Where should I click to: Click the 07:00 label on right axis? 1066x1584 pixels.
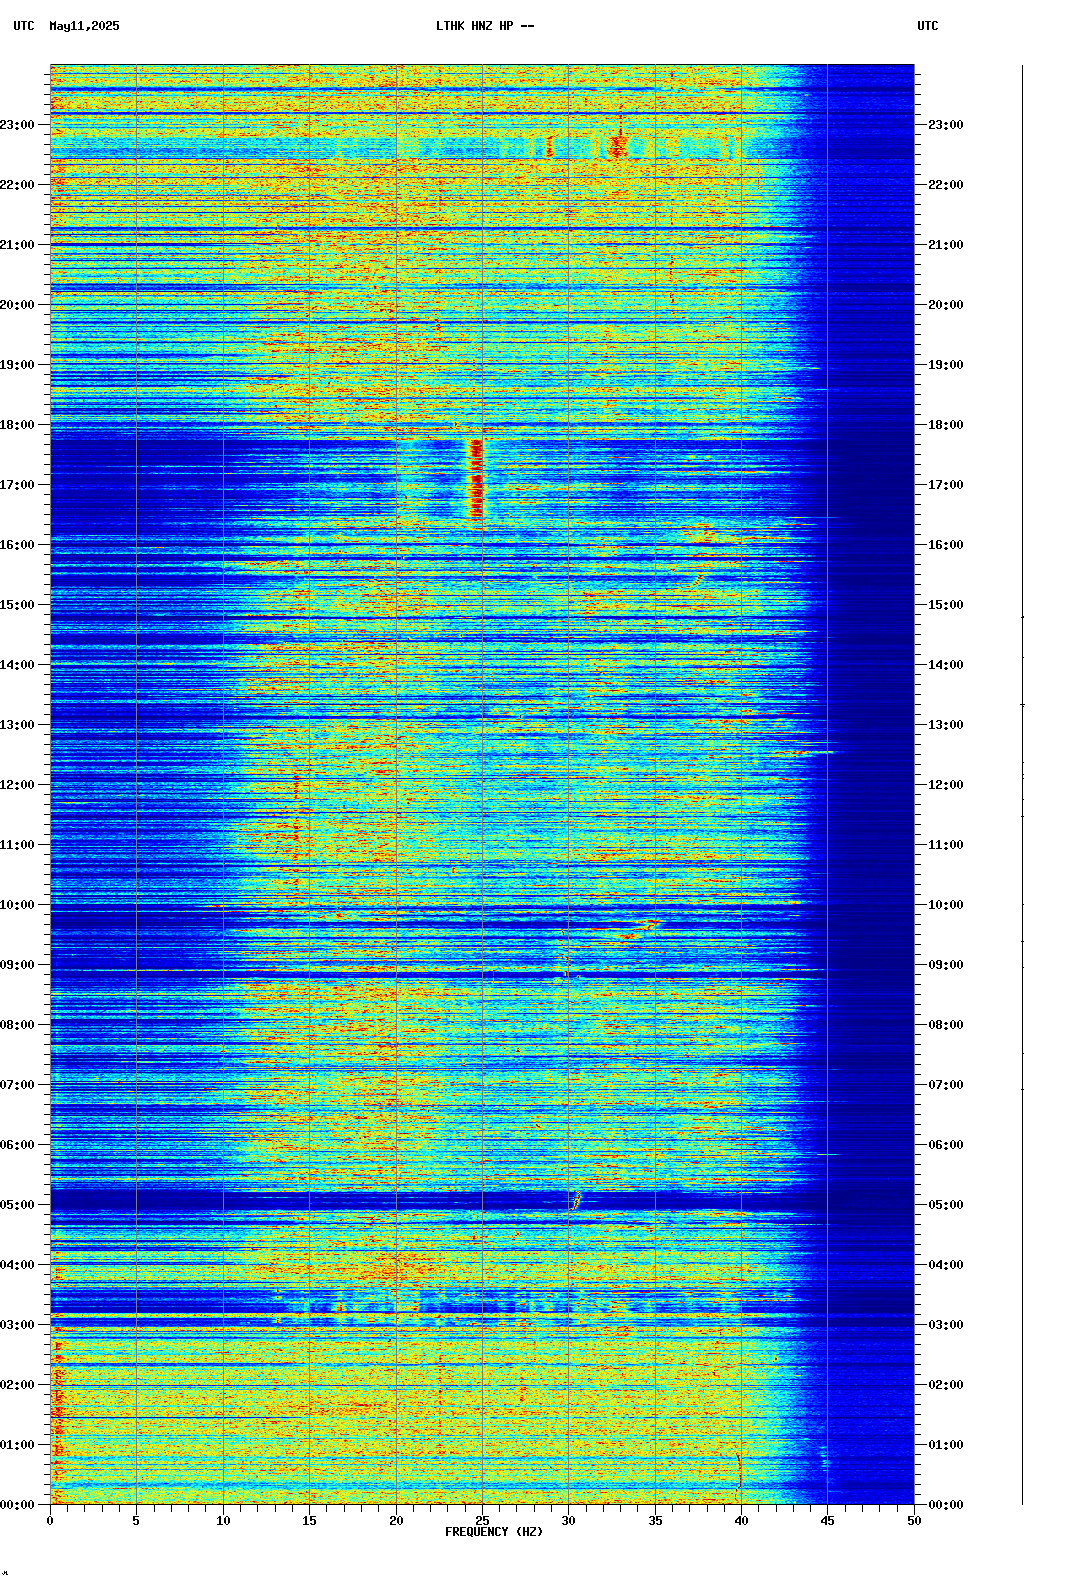click(x=946, y=1085)
